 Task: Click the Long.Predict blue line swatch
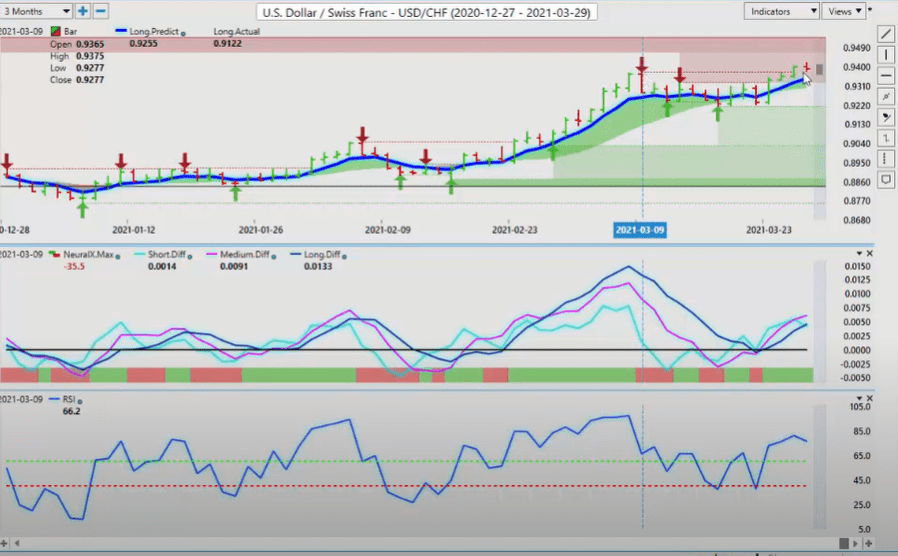tap(121, 31)
